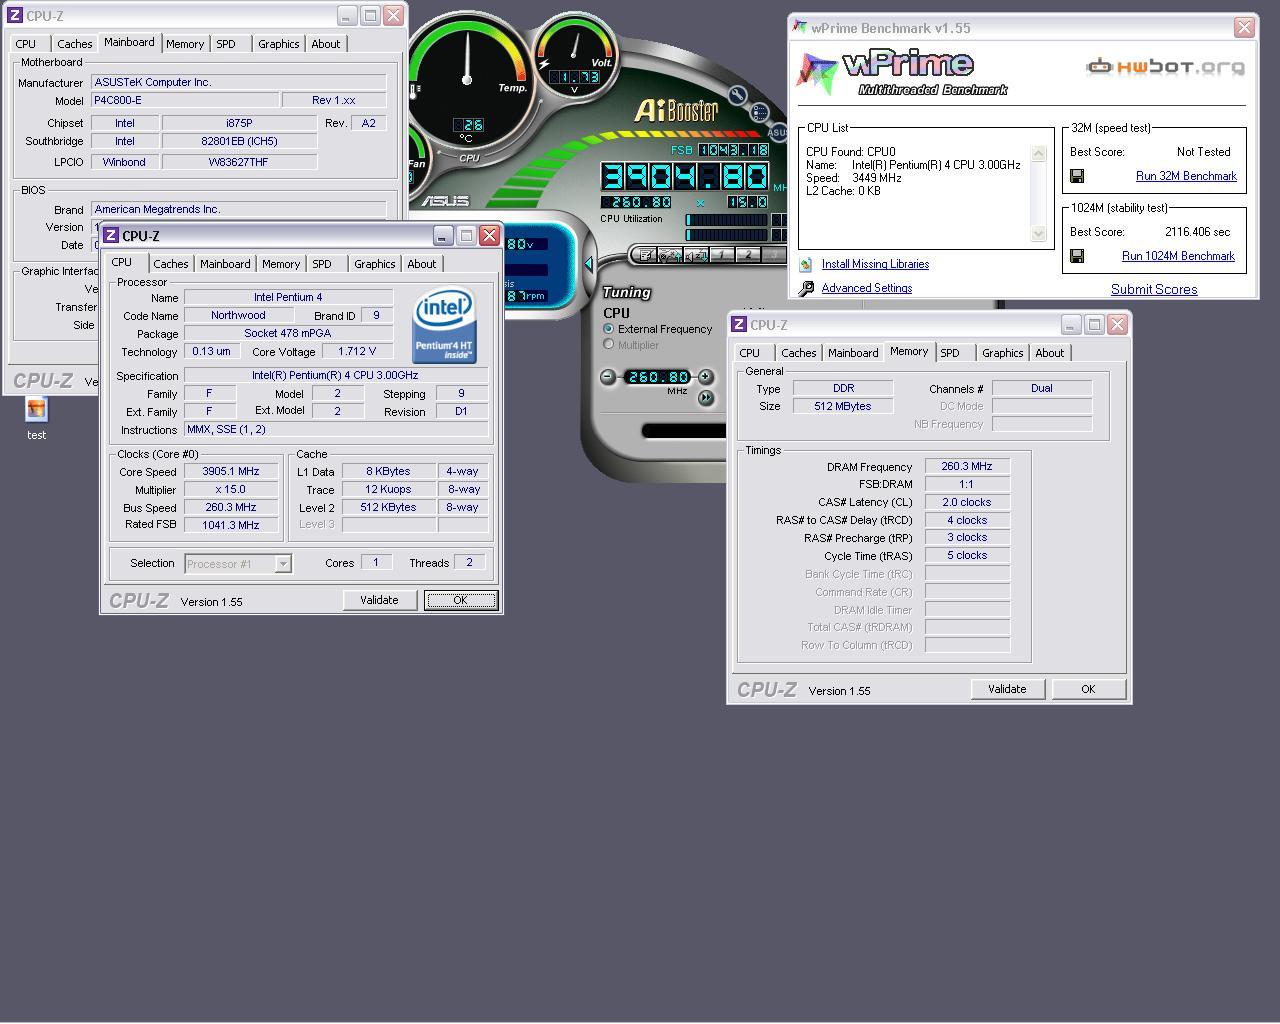Increase external frequency with plus button

(706, 377)
